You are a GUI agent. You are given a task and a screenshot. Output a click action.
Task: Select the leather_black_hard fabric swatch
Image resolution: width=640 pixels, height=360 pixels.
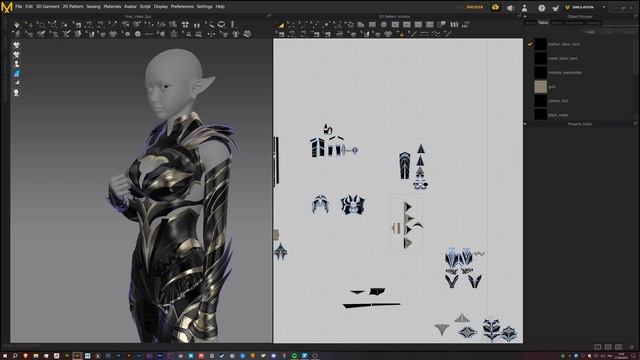coord(540,44)
